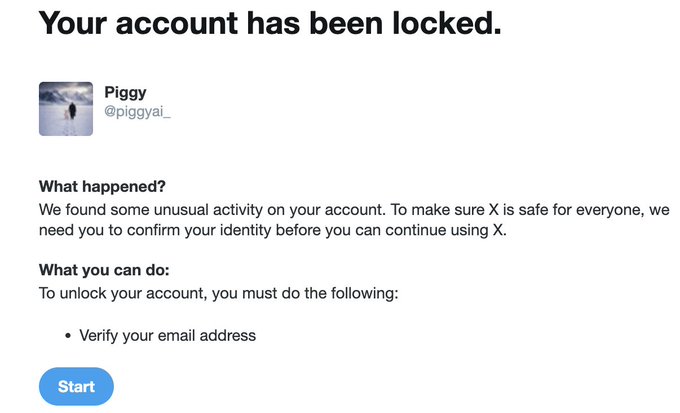The width and height of the screenshot is (680, 413).
Task: Click the "What happened?" subheading
Action: [x=102, y=187]
